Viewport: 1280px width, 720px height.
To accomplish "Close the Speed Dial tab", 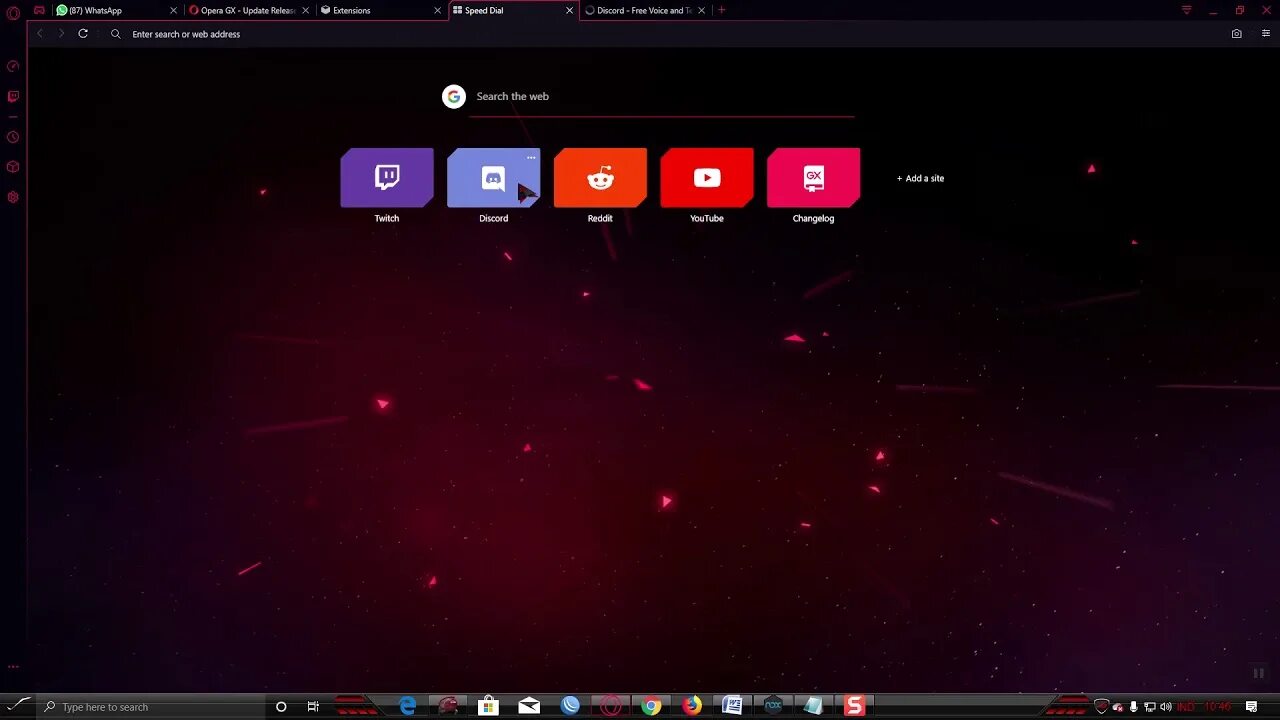I will click(x=569, y=10).
